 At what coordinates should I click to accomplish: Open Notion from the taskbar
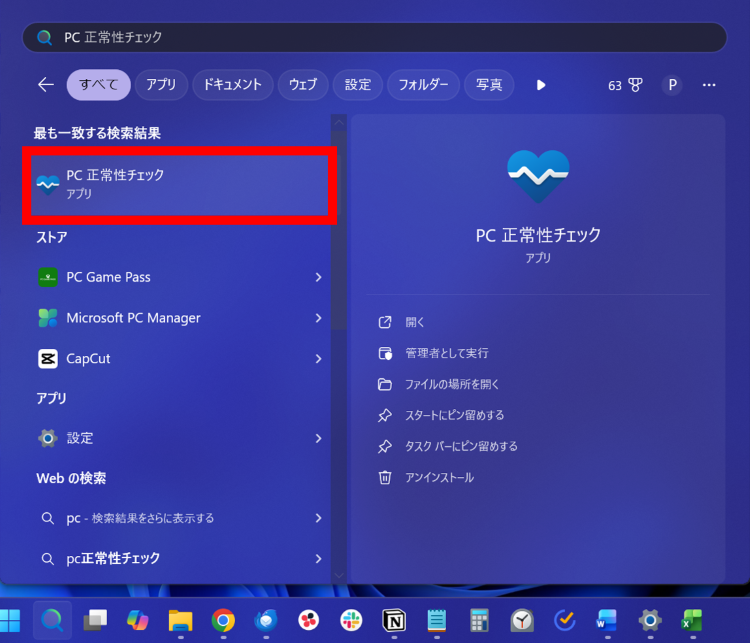pyautogui.click(x=394, y=621)
